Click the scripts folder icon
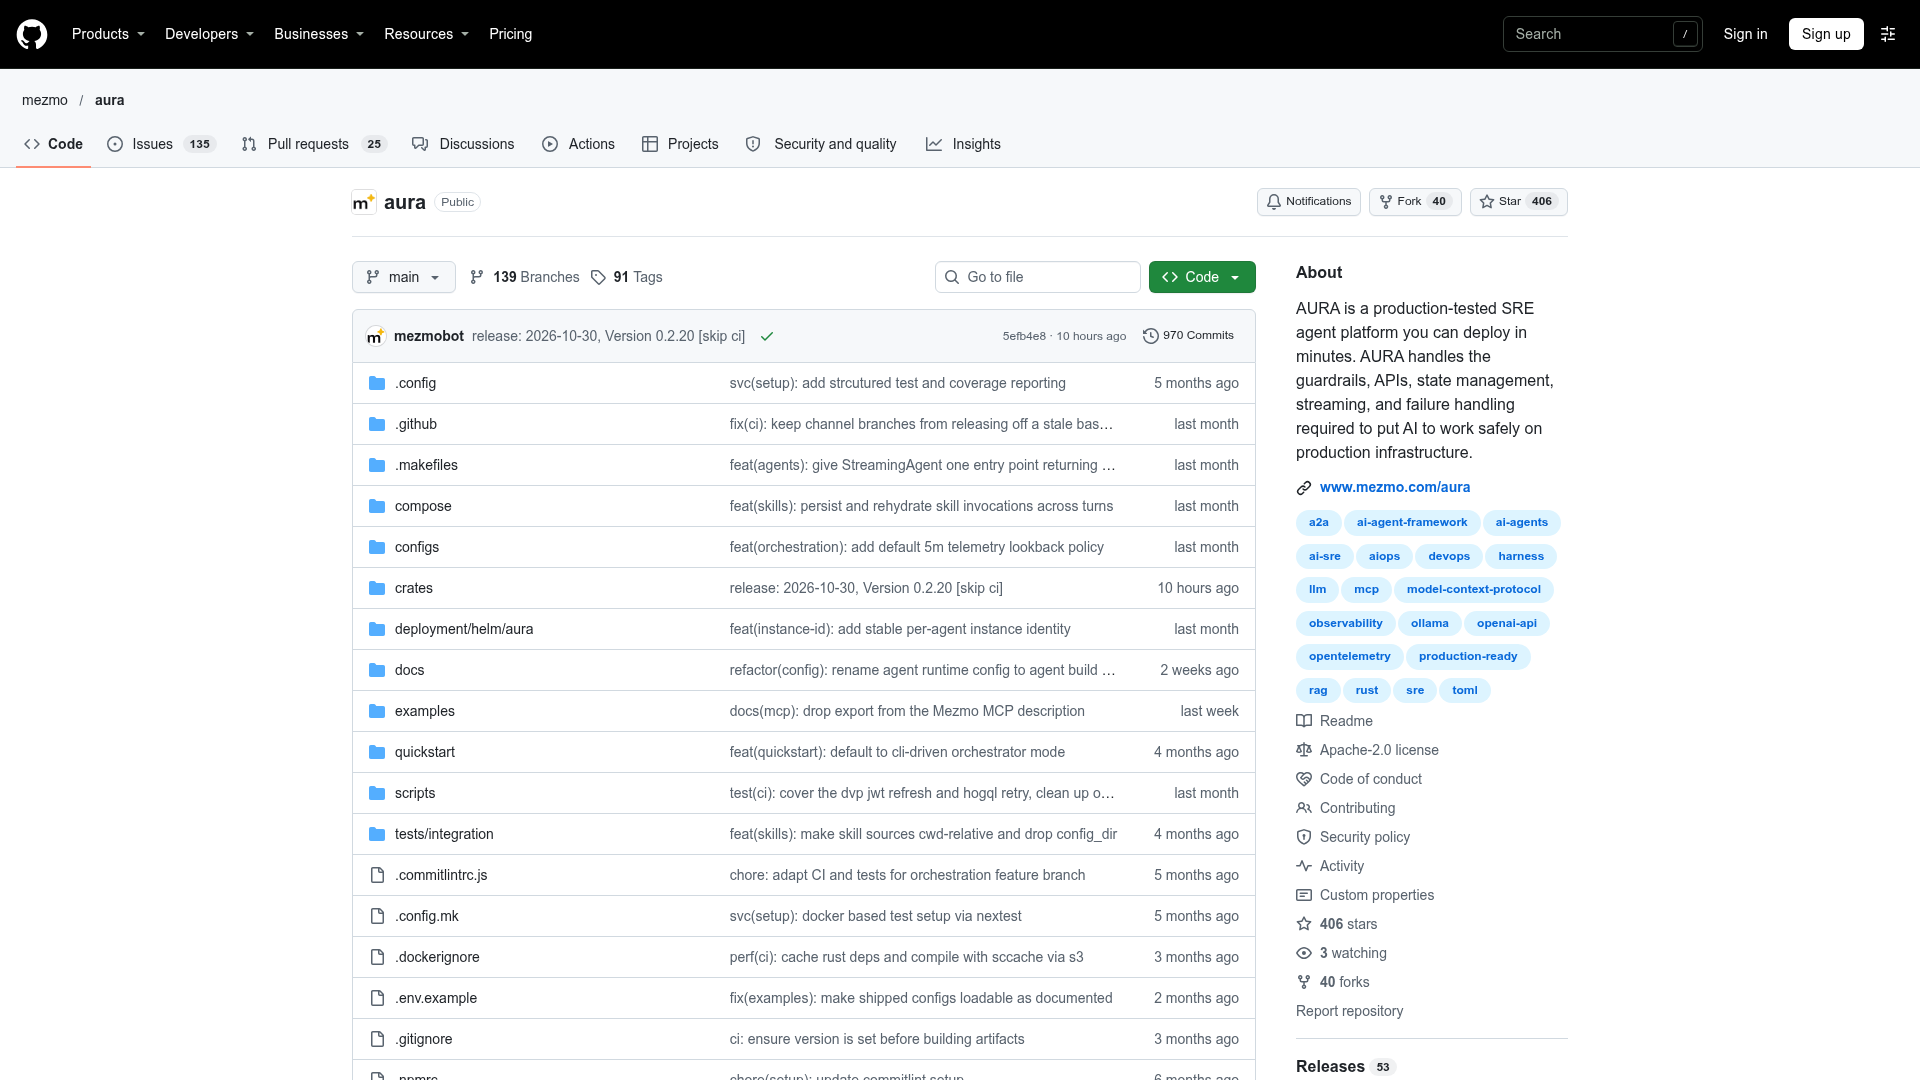Image resolution: width=1920 pixels, height=1080 pixels. click(x=377, y=793)
